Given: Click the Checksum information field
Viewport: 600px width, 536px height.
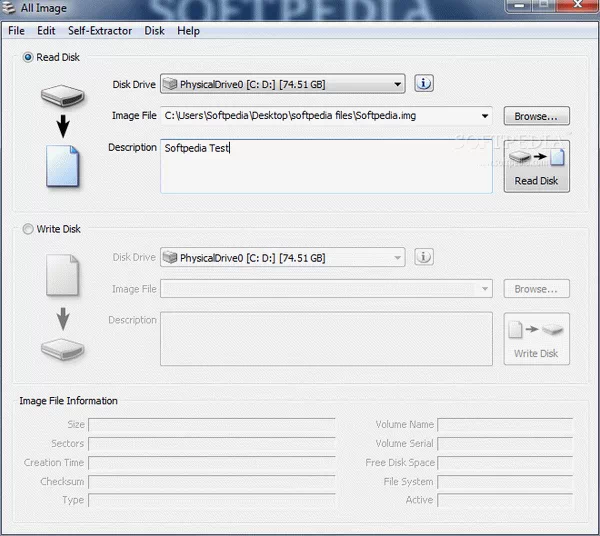Looking at the screenshot, I should (x=212, y=482).
